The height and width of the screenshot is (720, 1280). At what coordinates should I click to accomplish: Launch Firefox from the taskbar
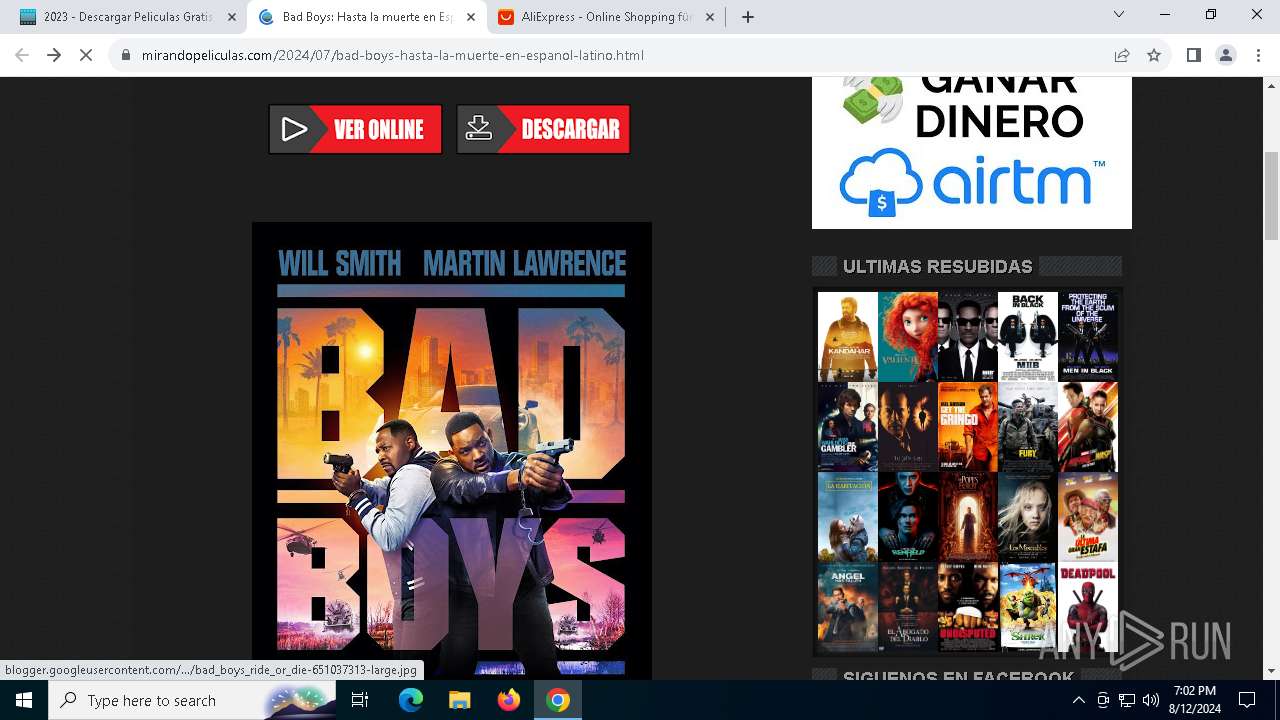pyautogui.click(x=508, y=700)
